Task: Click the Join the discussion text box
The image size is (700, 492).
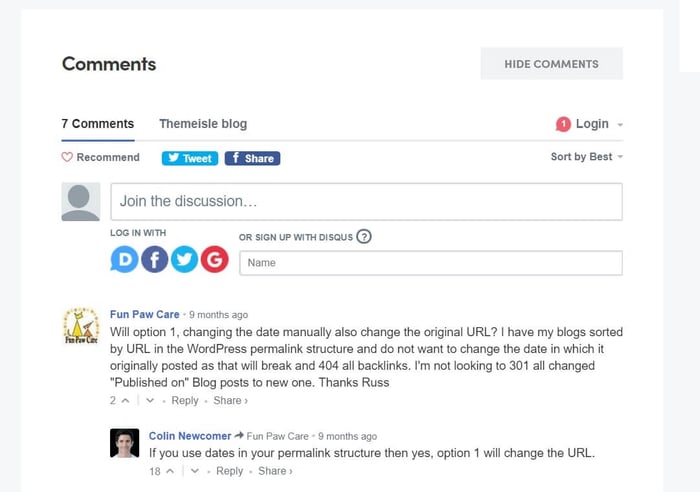Action: point(366,201)
